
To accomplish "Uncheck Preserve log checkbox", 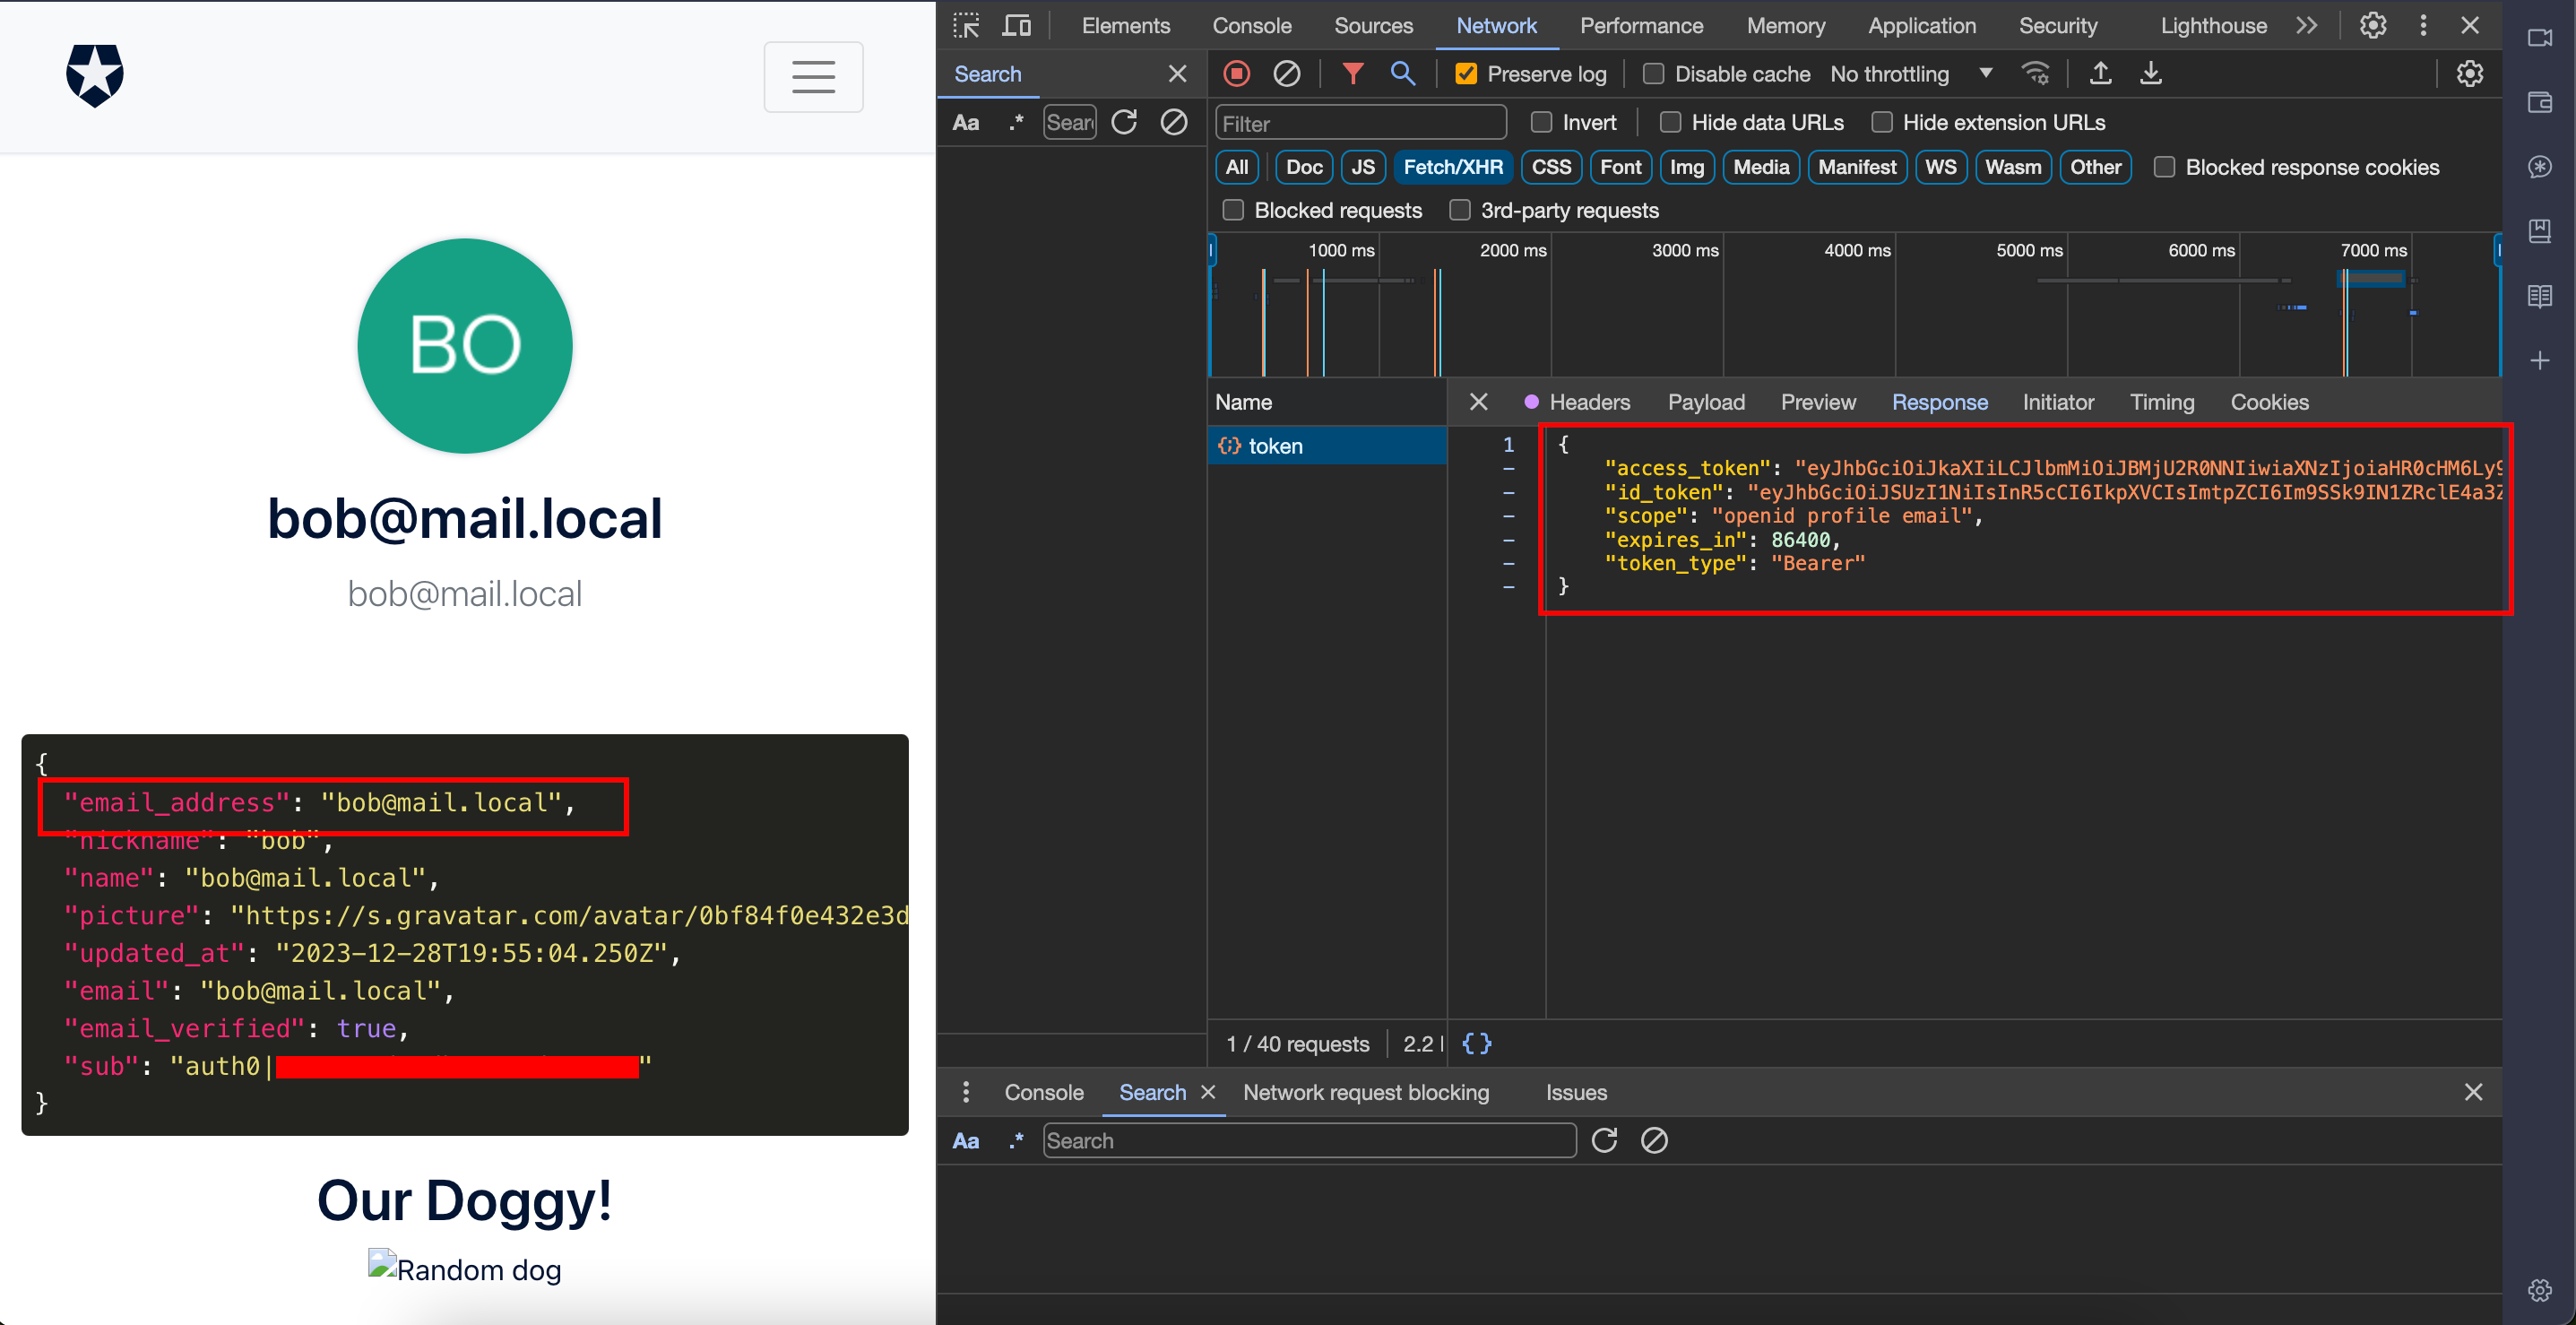I will click(1465, 74).
